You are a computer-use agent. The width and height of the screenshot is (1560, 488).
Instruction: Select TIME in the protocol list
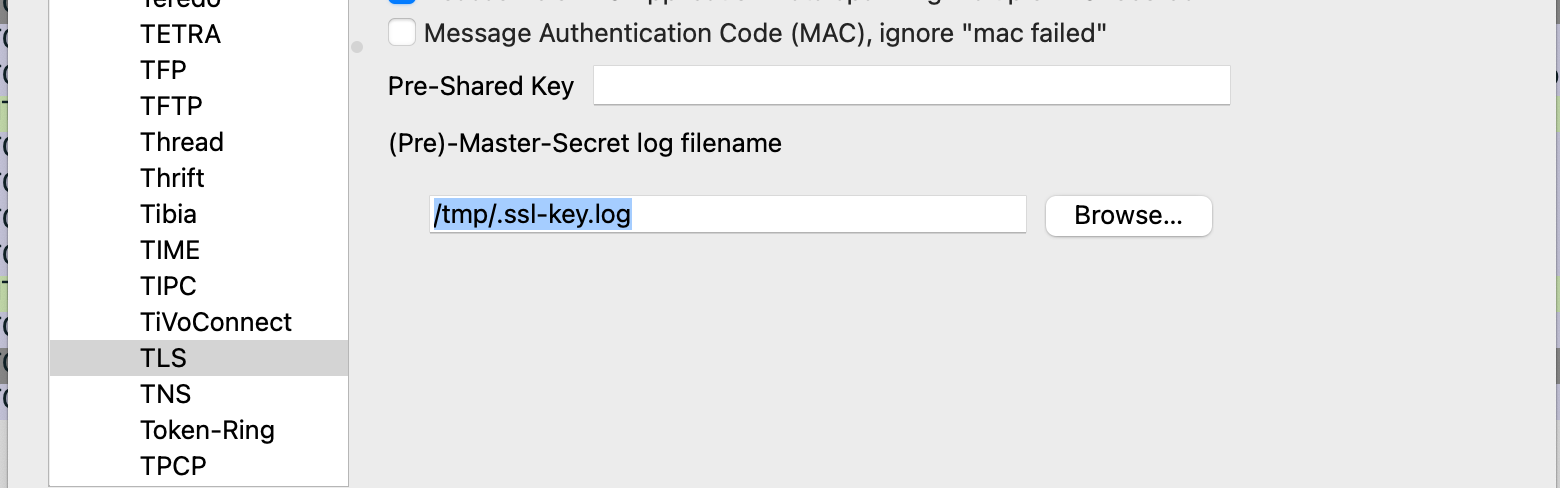[x=170, y=250]
